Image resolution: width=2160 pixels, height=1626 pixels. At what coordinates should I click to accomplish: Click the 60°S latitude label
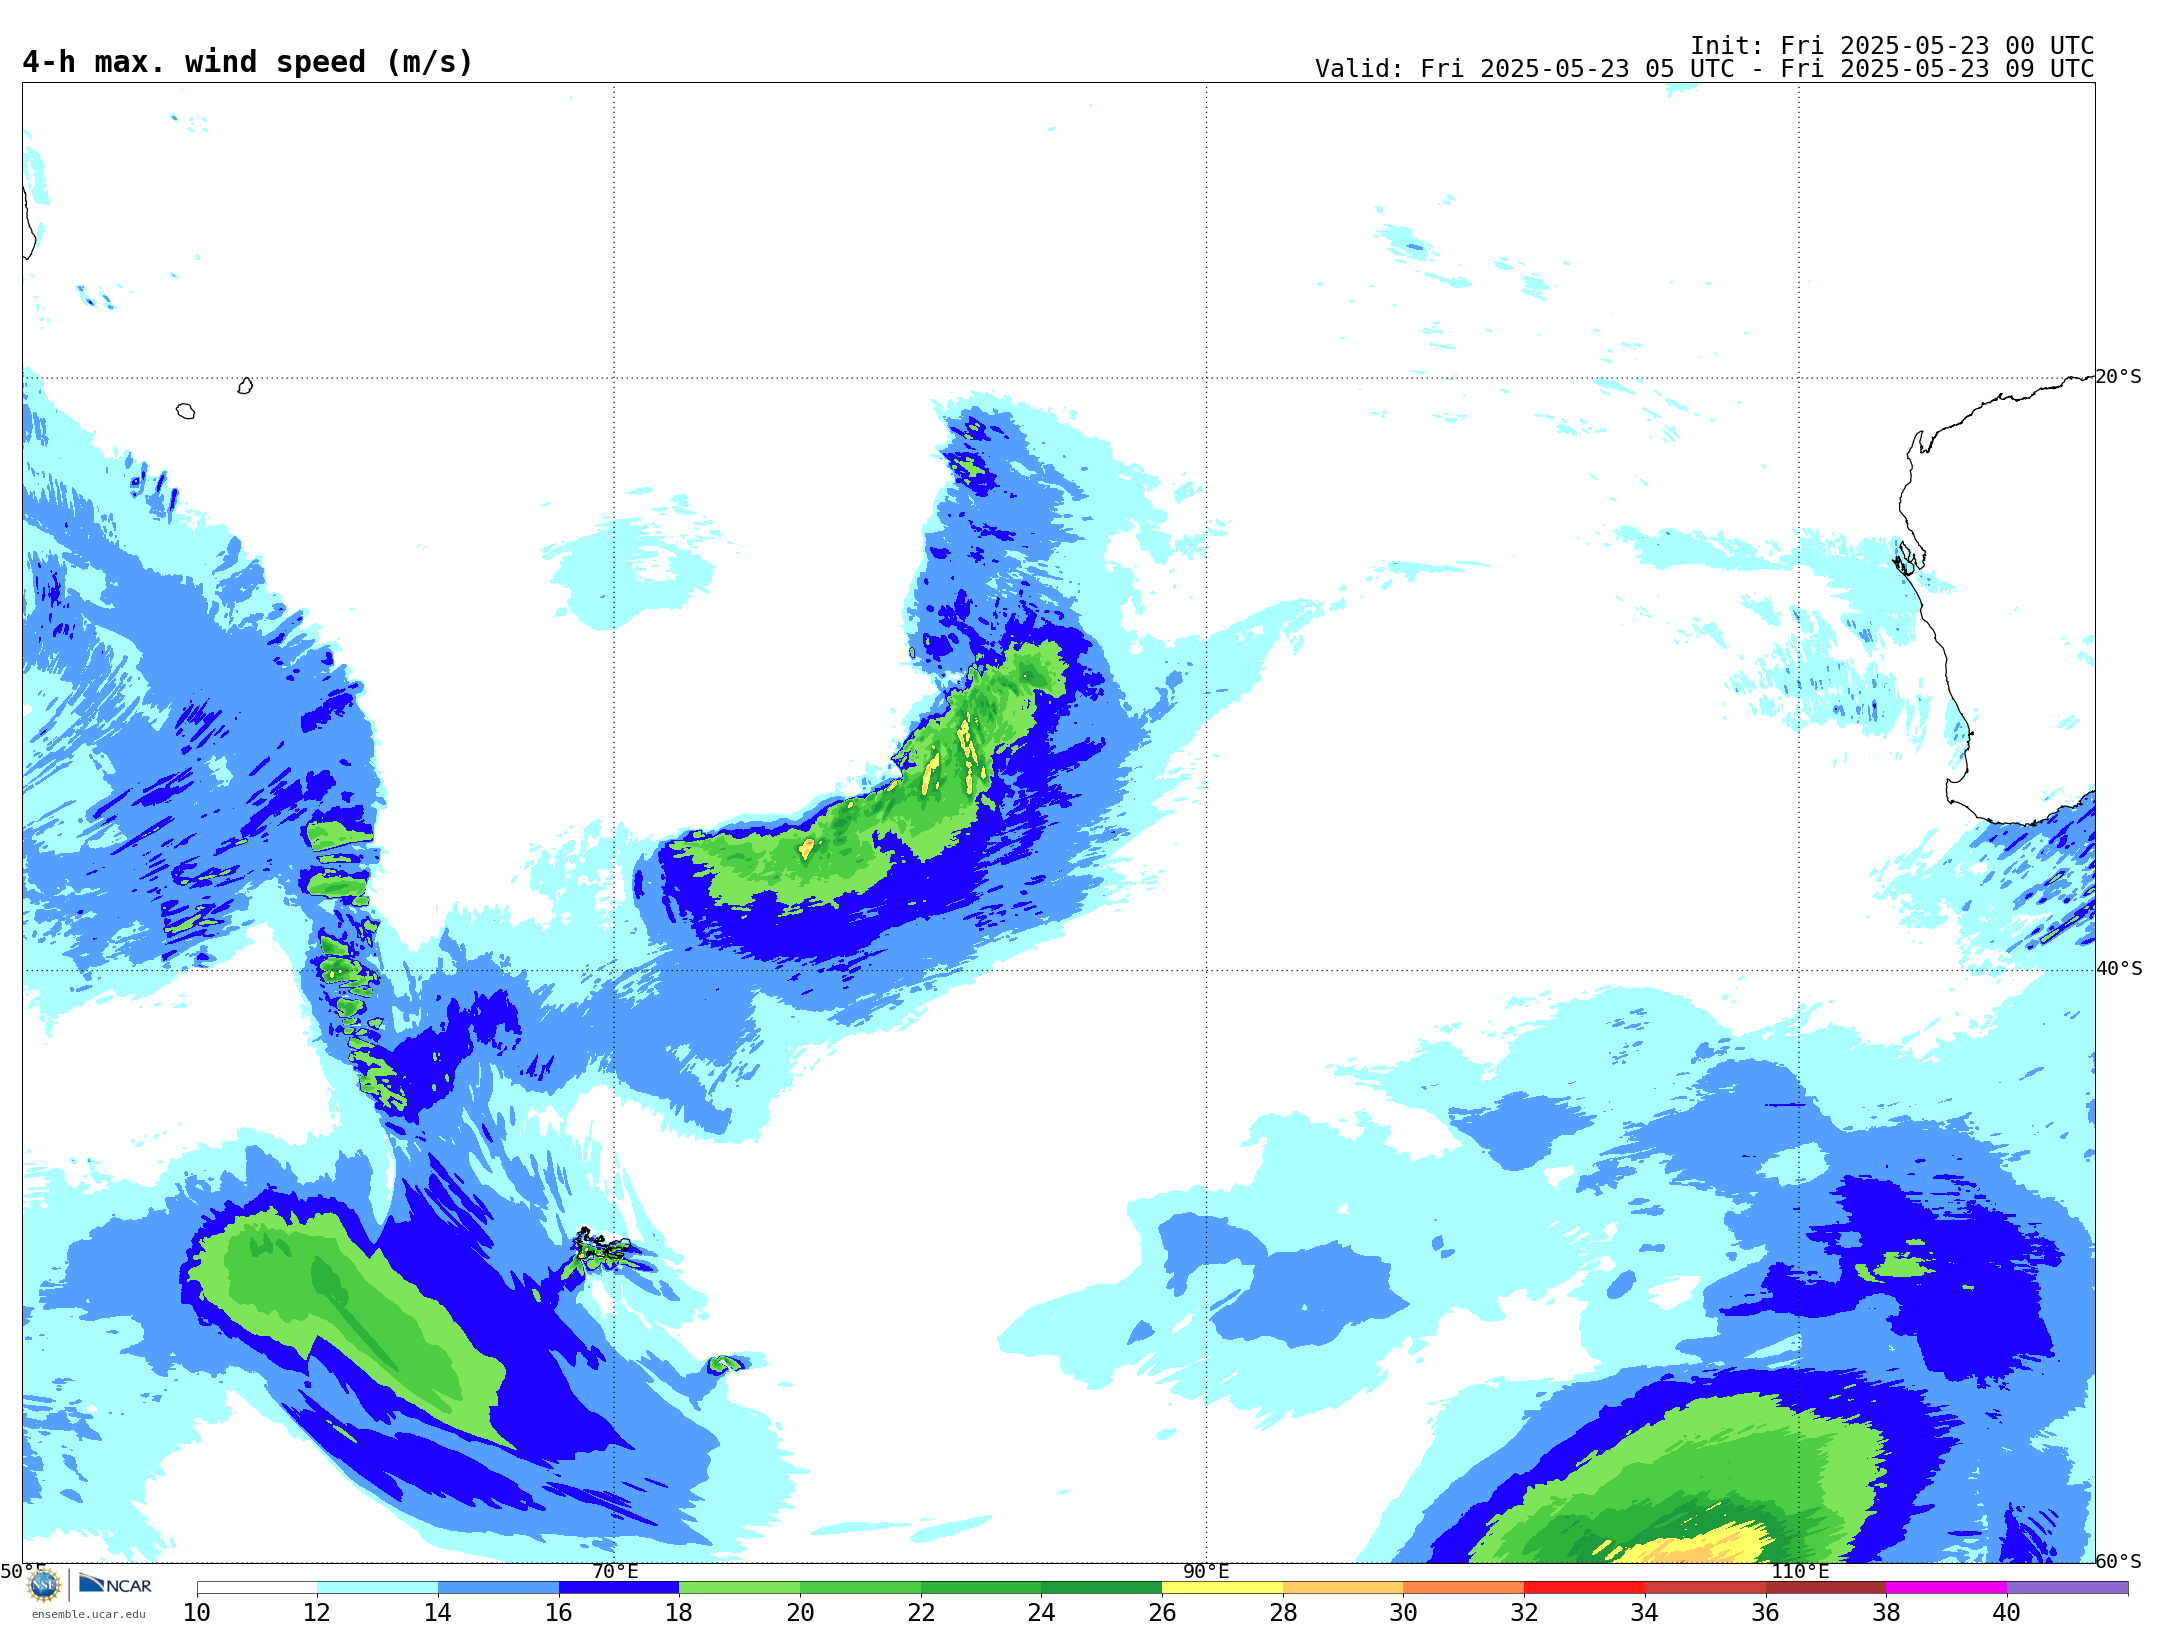(x=2118, y=1561)
